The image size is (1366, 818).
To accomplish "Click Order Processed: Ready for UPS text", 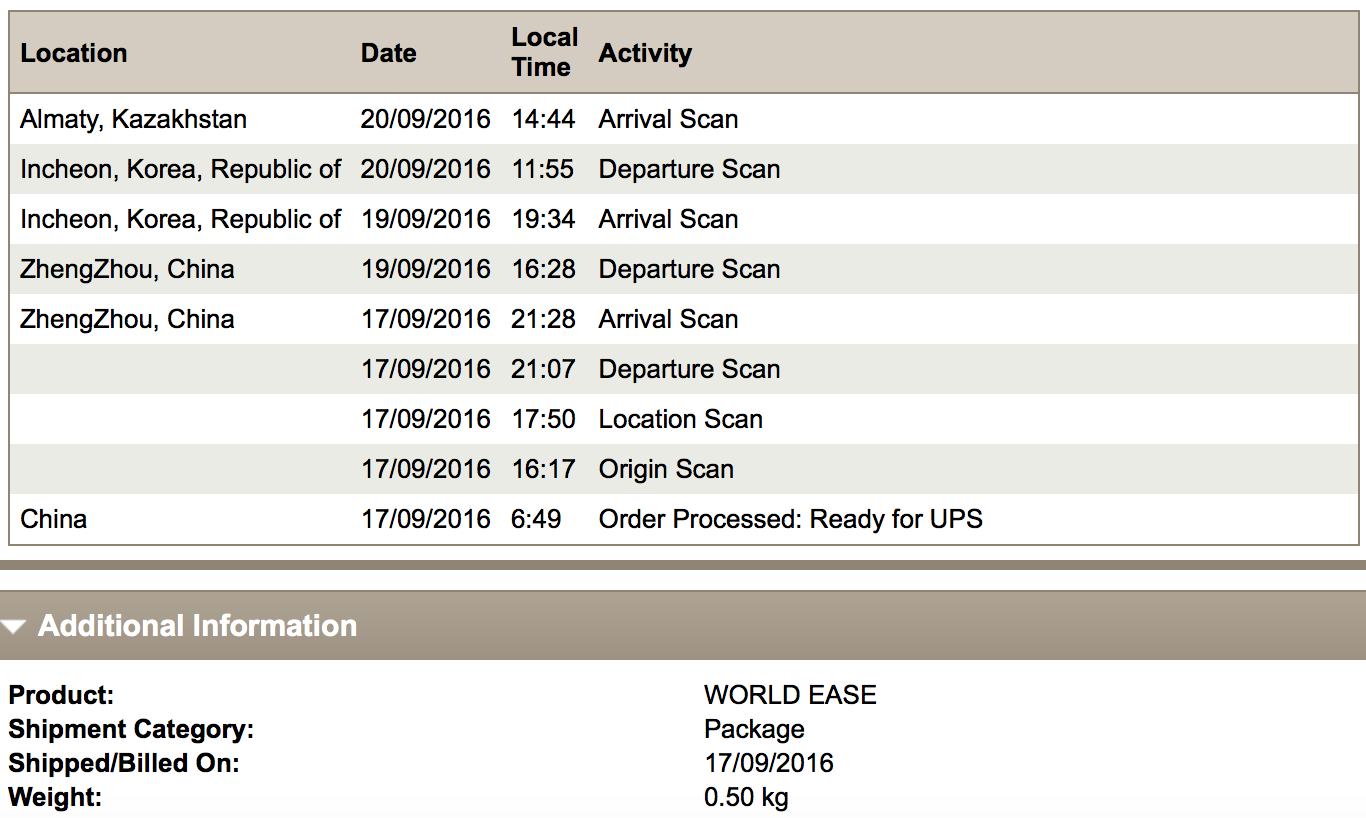I will (x=790, y=519).
